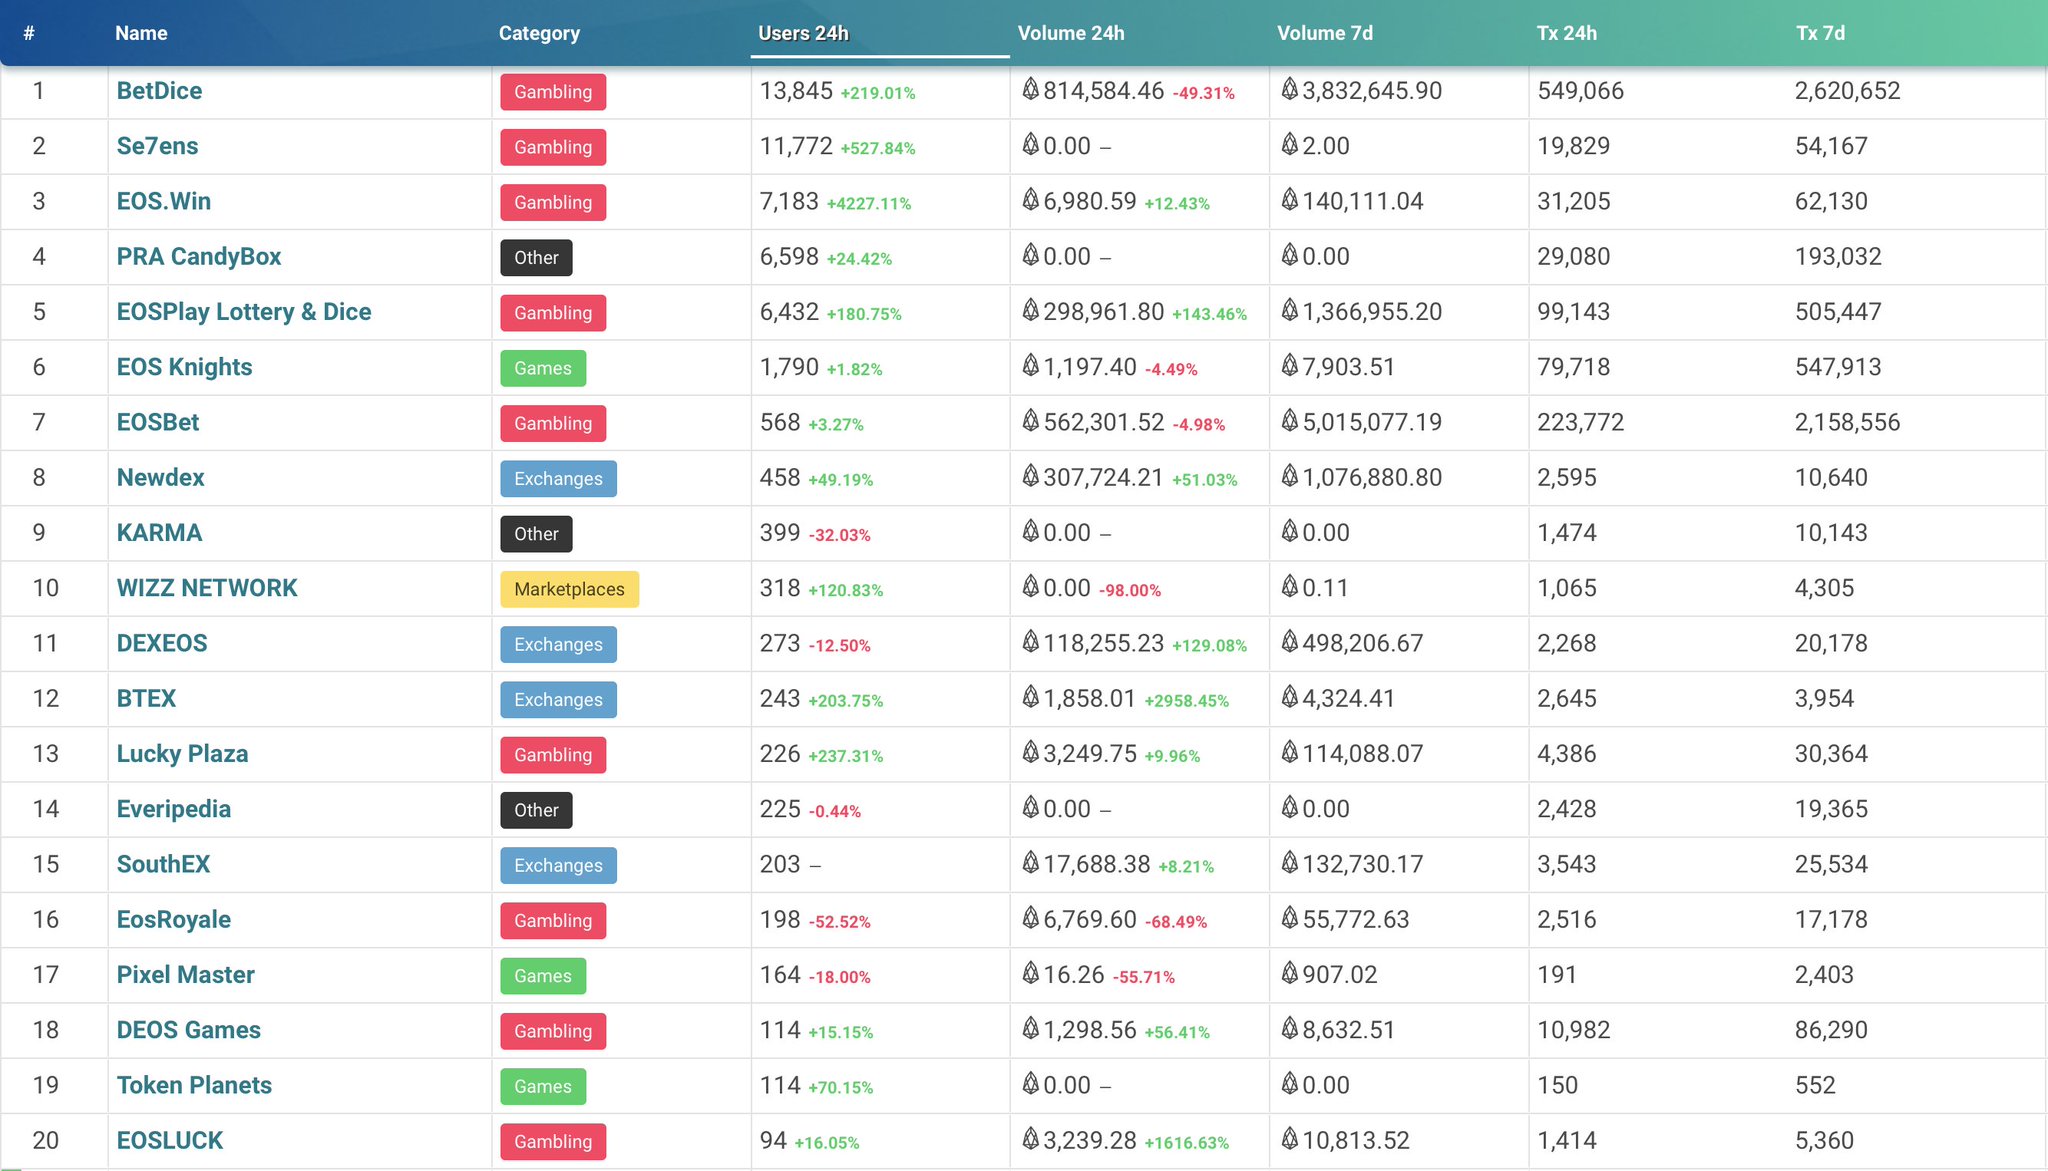Sort by the Users 24h column header
This screenshot has height=1171, width=2048.
[x=803, y=33]
